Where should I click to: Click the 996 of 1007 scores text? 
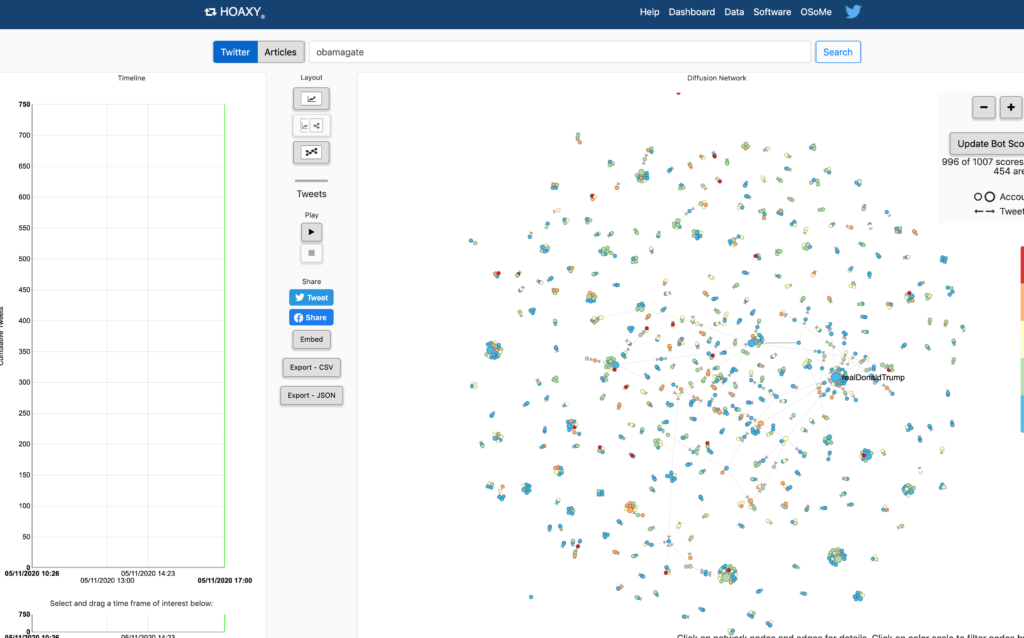pyautogui.click(x=982, y=162)
